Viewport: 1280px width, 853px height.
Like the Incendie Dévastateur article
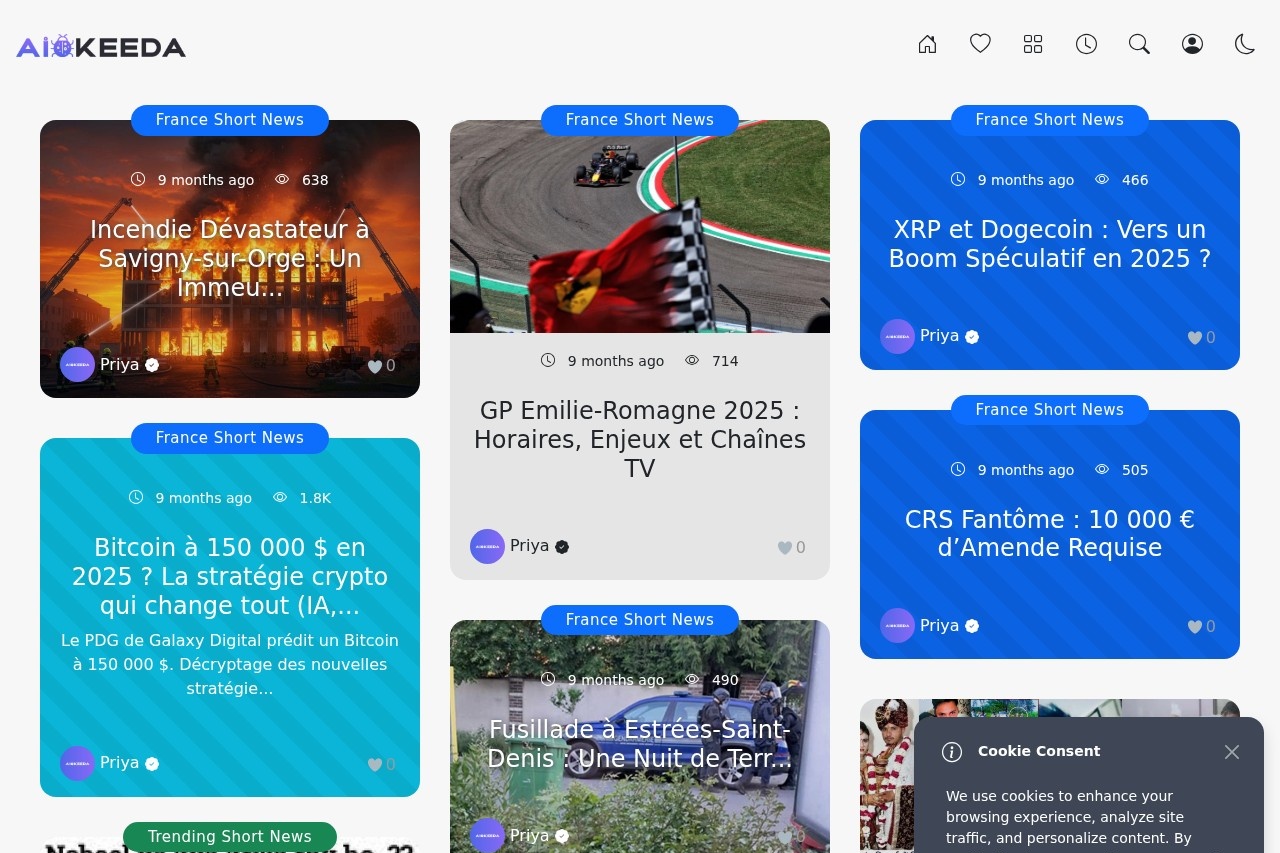376,366
